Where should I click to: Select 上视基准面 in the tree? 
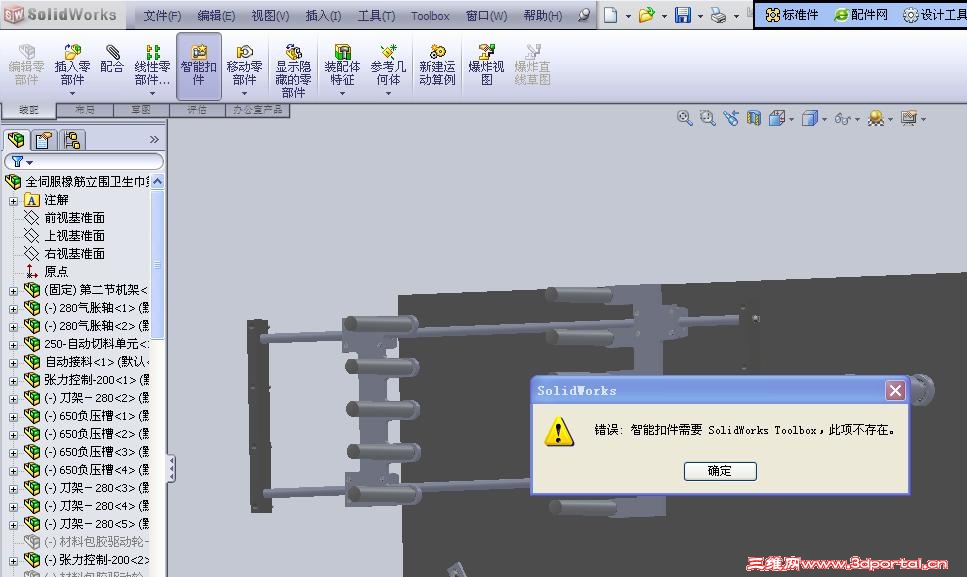pos(74,235)
